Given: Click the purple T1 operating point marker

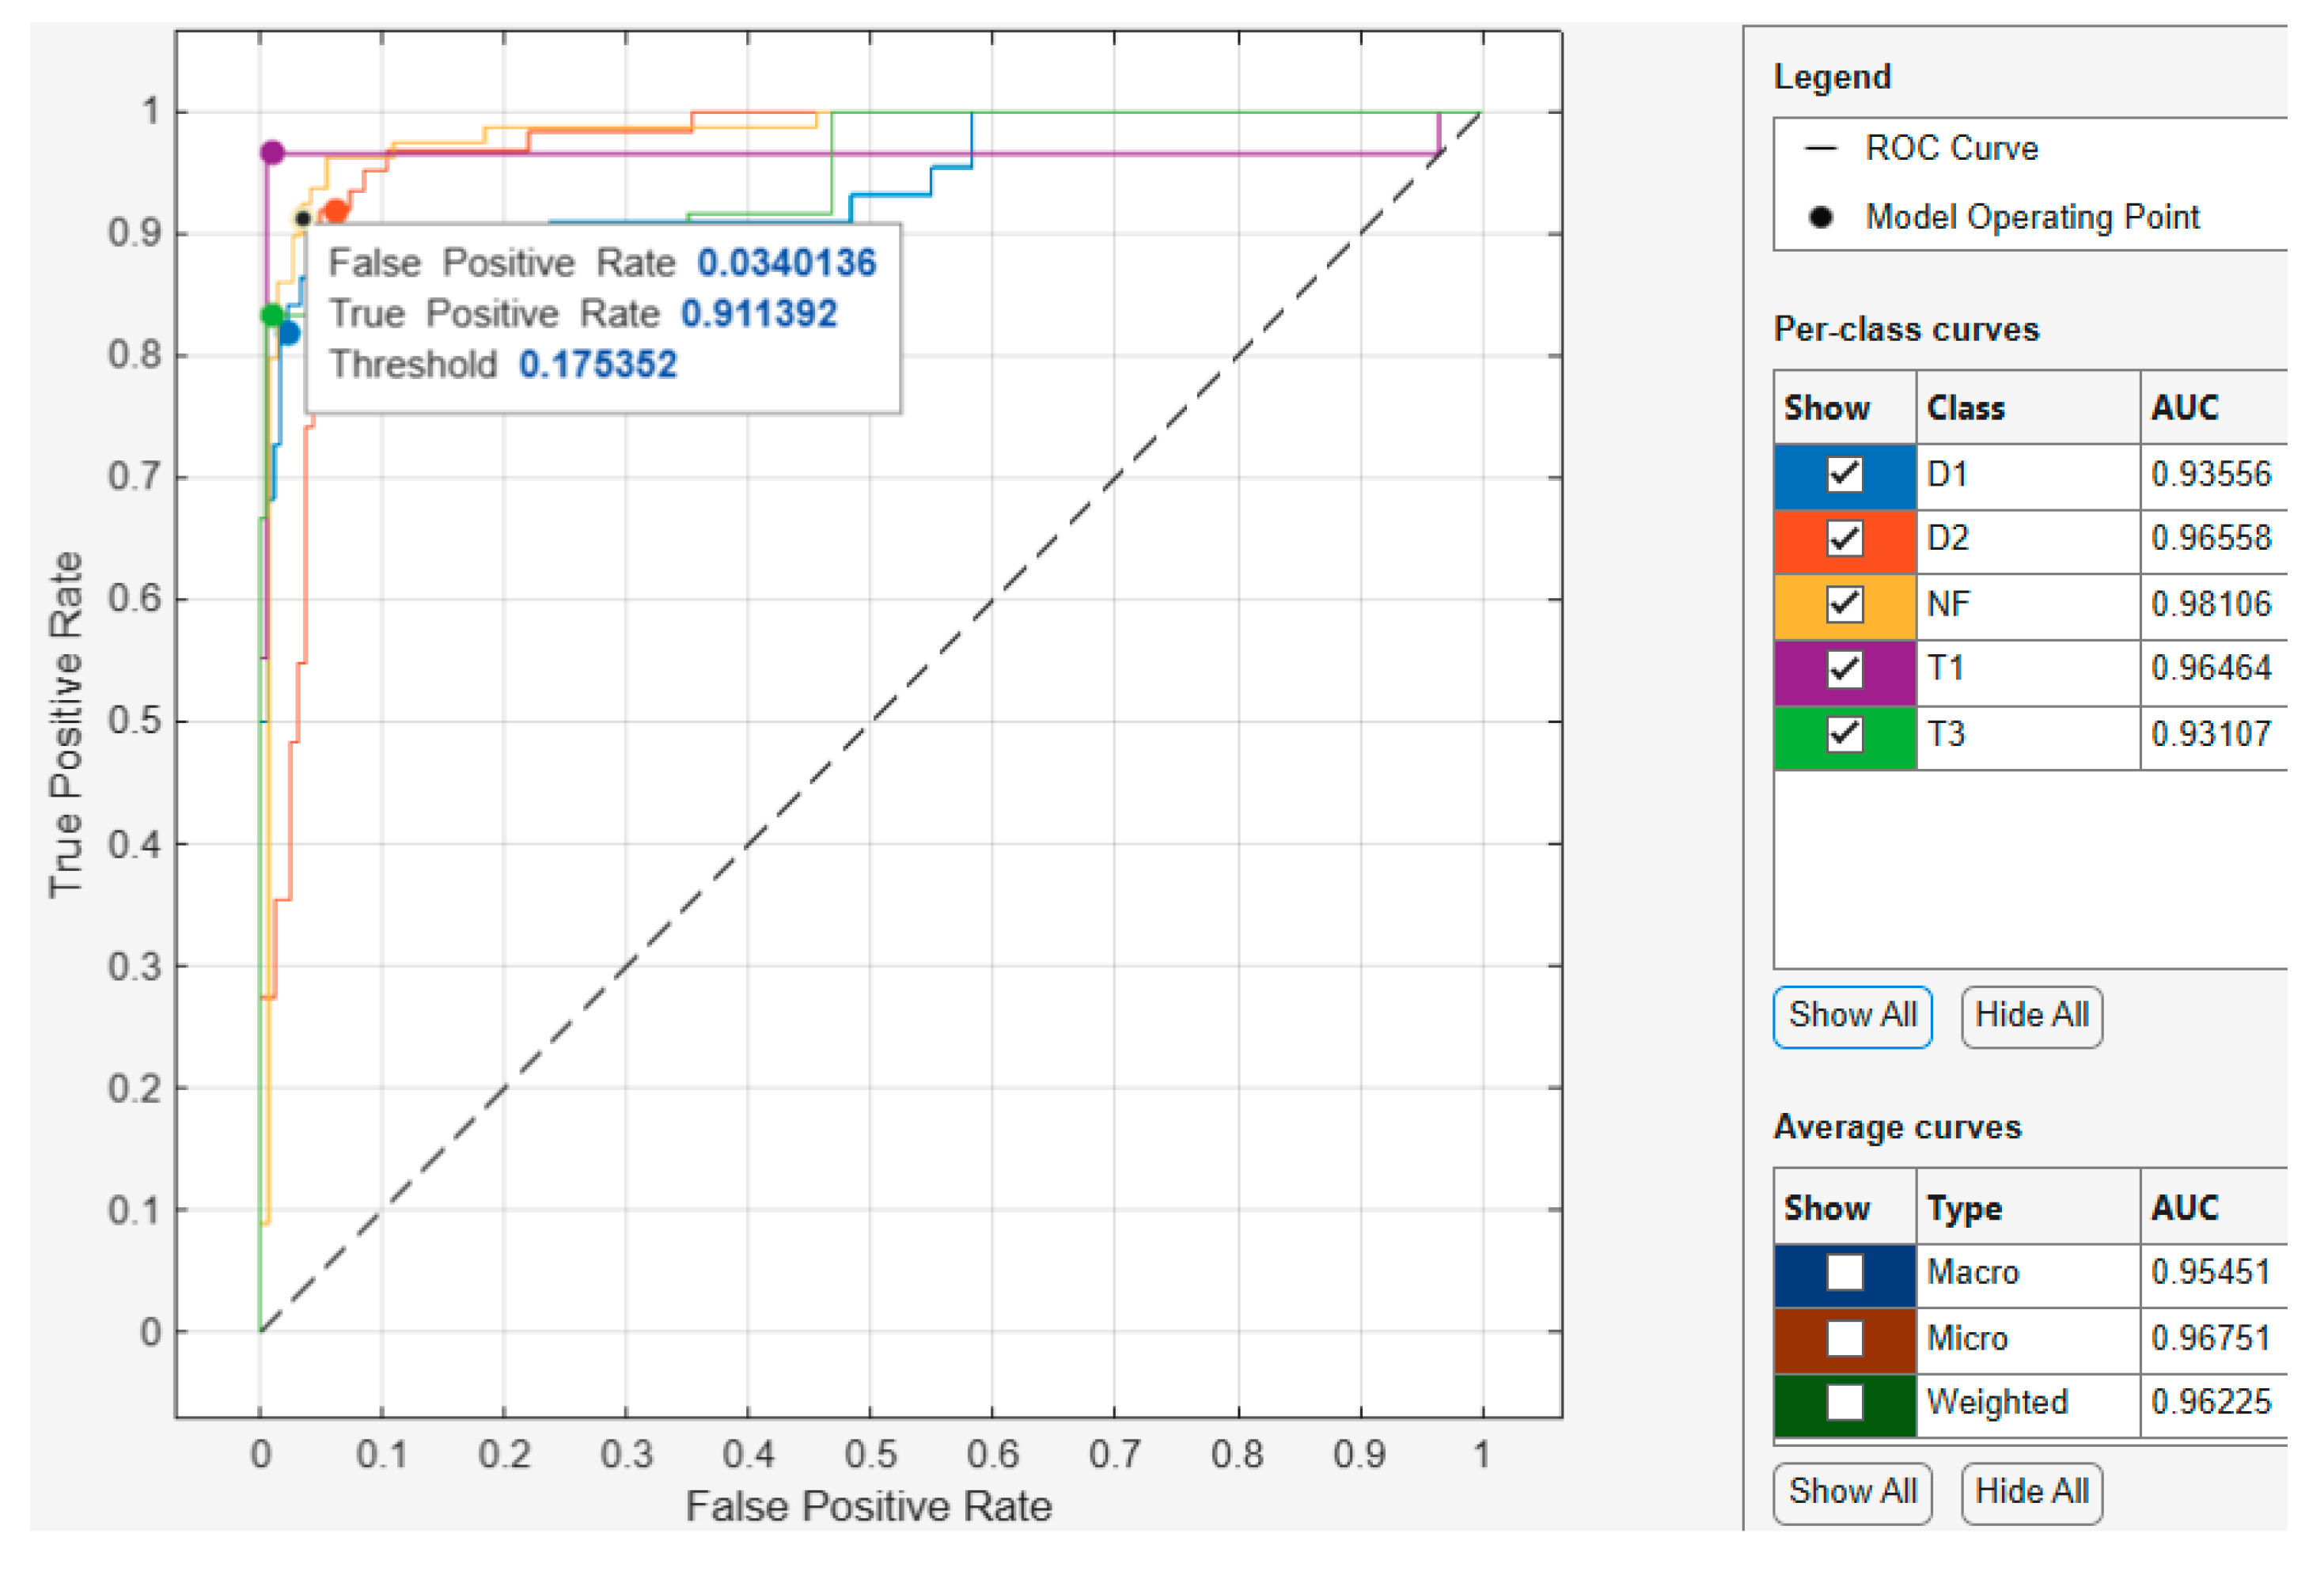Looking at the screenshot, I should point(272,152).
